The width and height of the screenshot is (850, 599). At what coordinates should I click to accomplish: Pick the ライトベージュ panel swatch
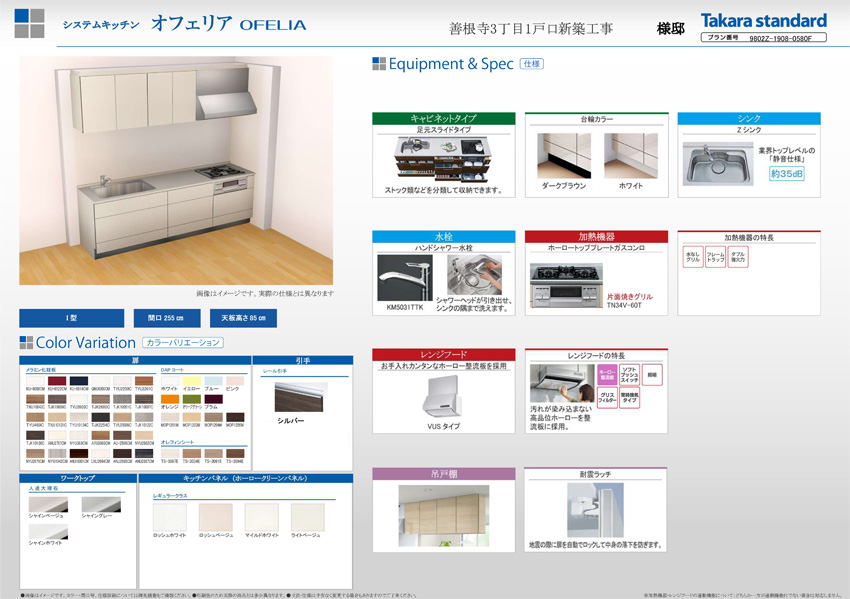tap(307, 517)
